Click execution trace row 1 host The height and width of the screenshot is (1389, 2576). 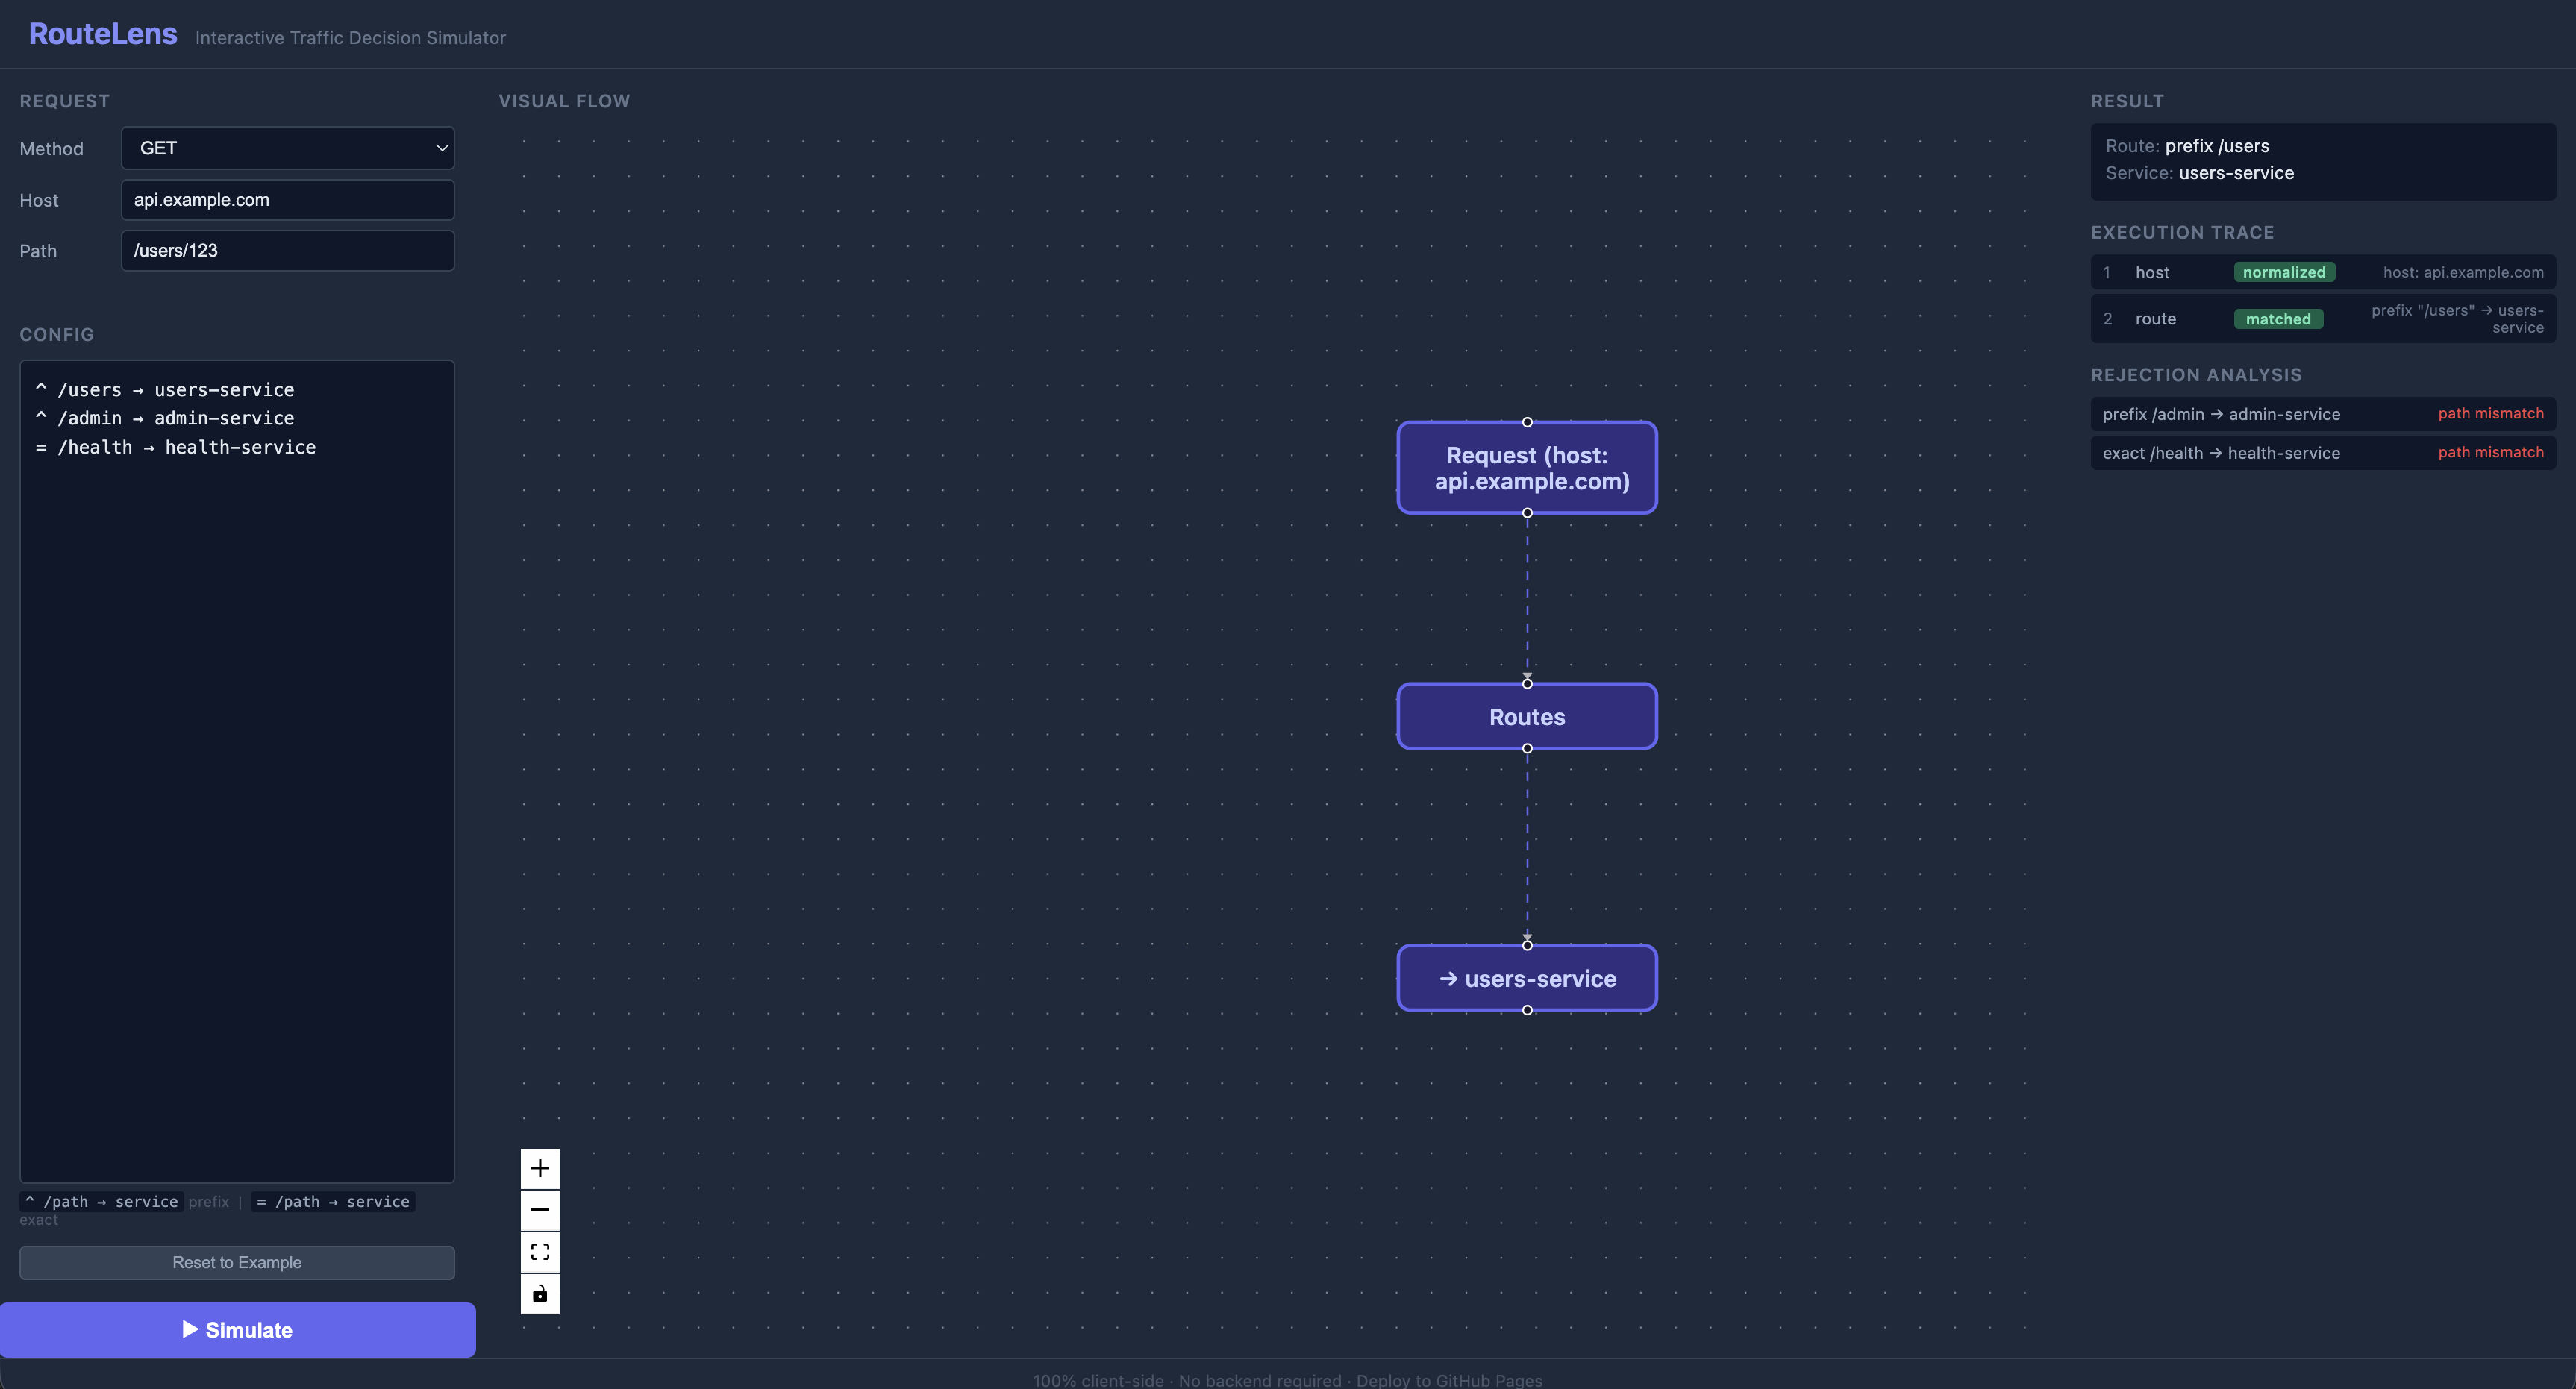[x=2323, y=272]
